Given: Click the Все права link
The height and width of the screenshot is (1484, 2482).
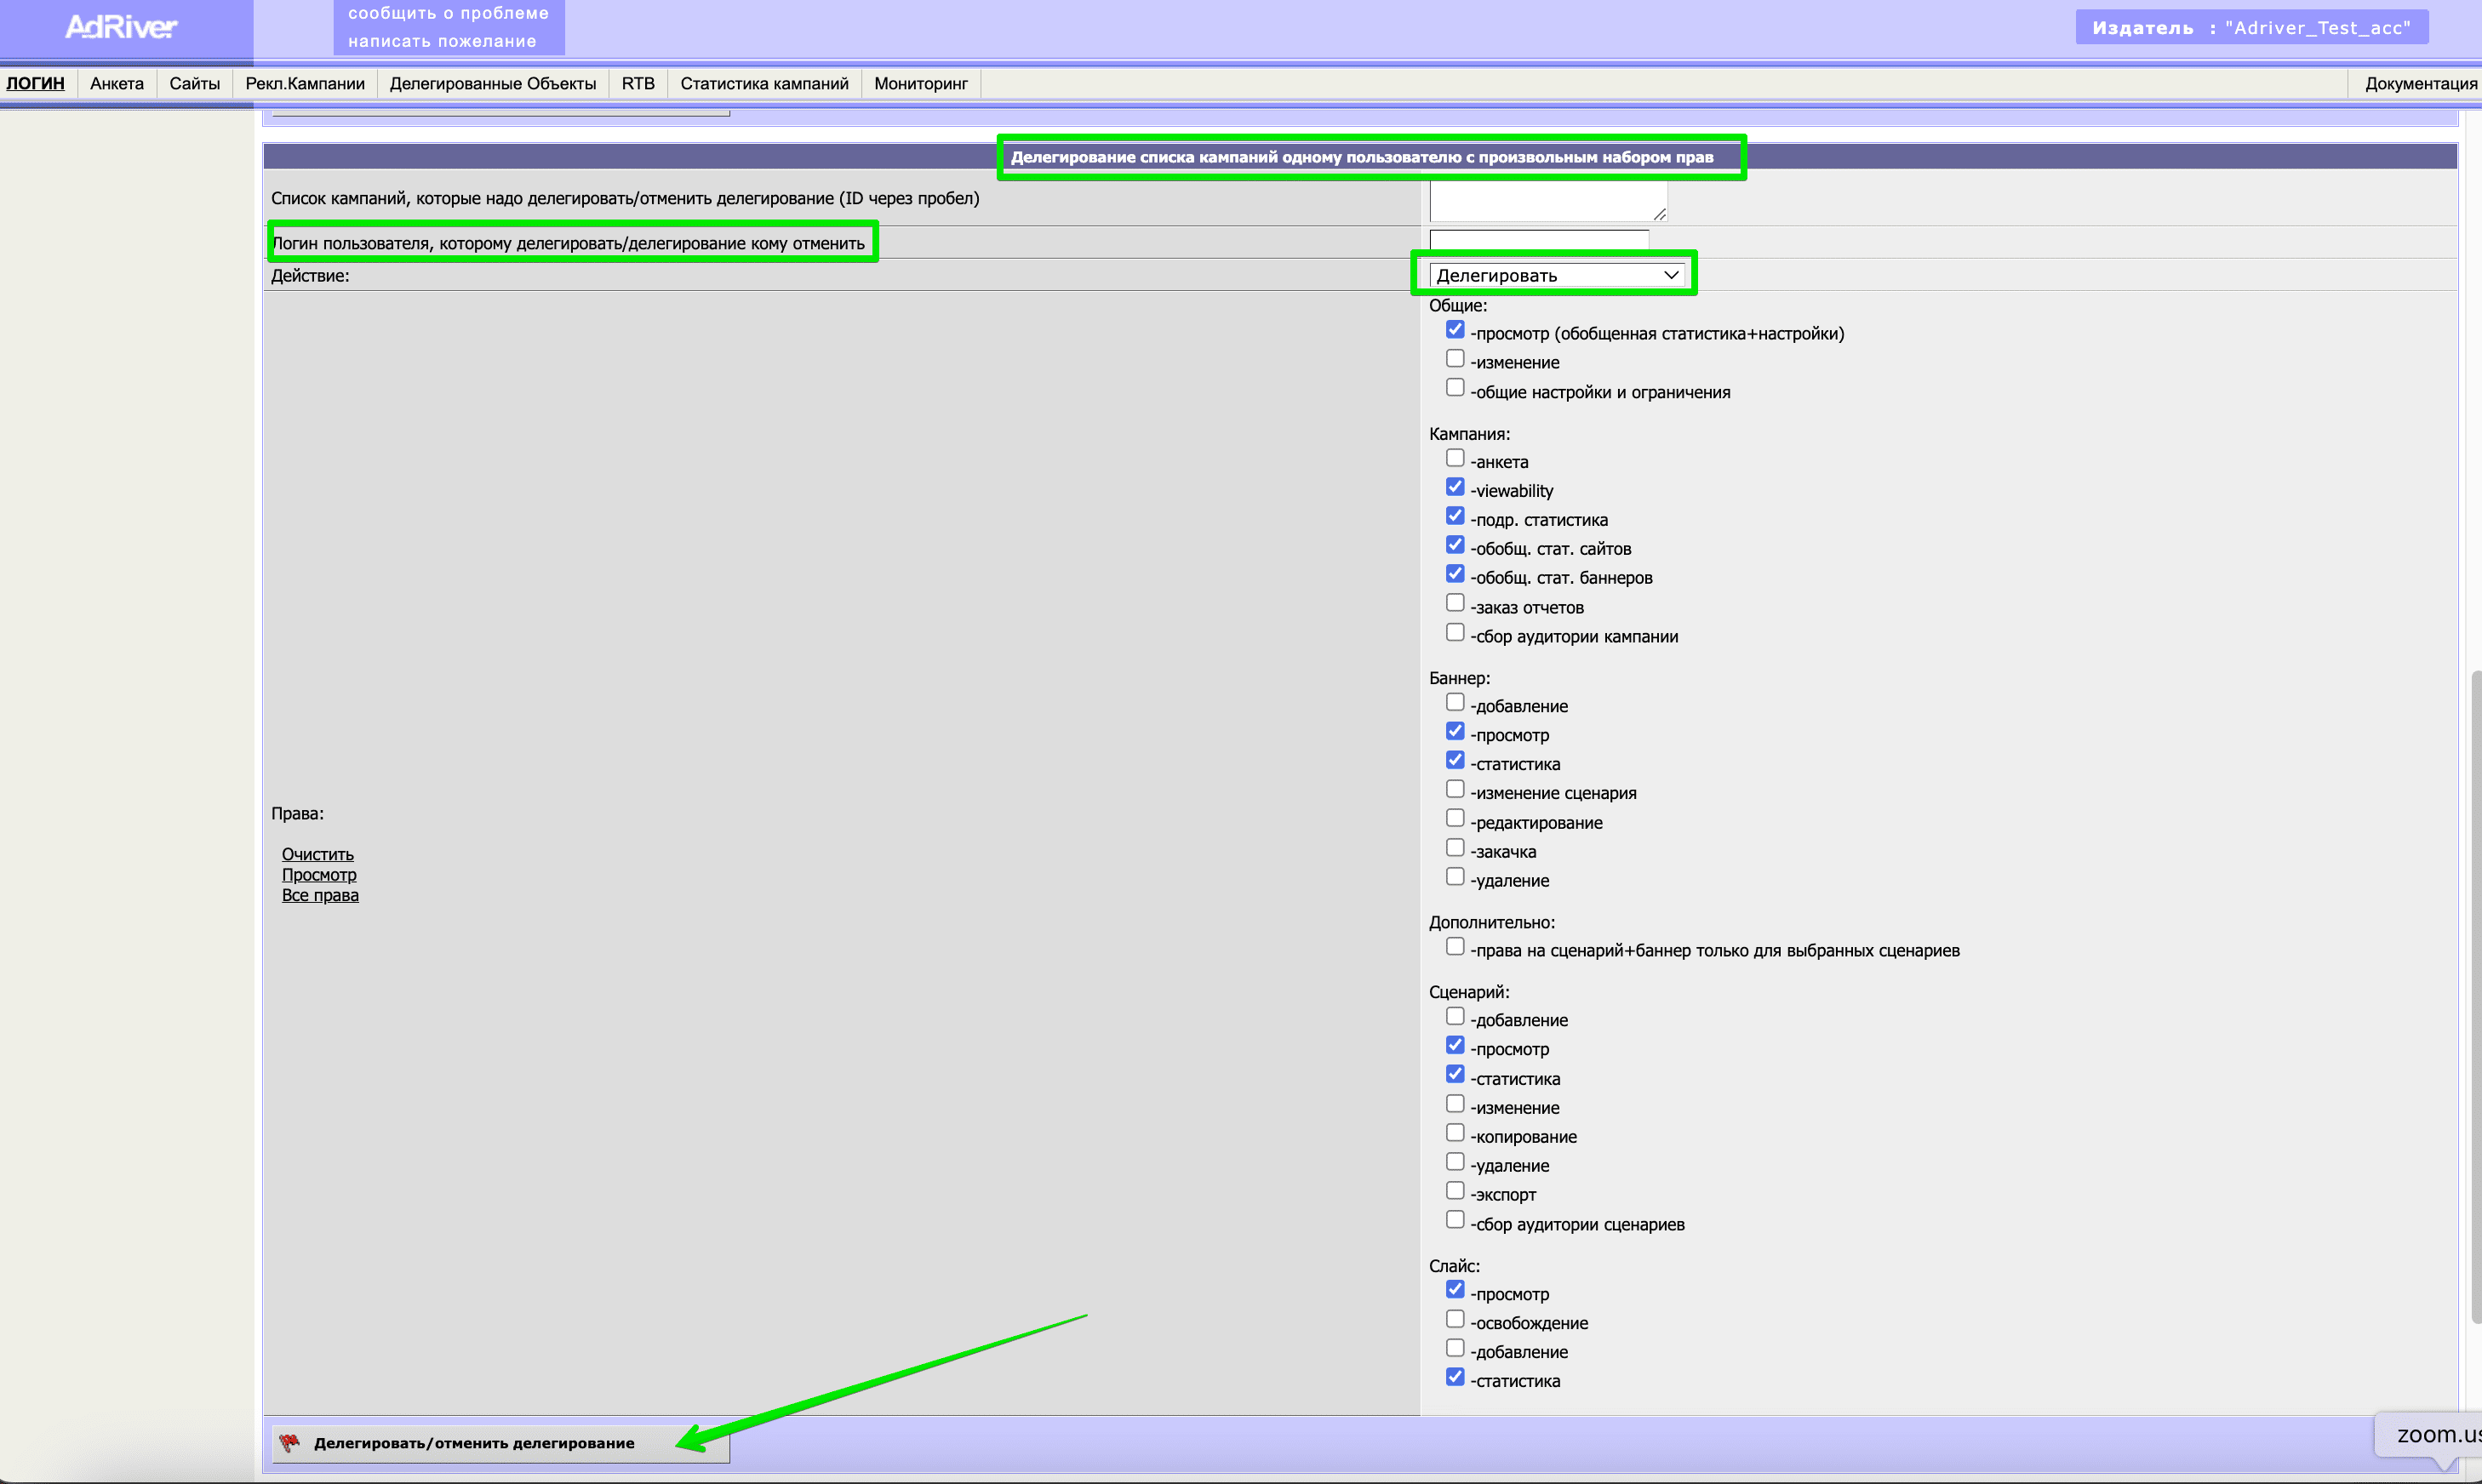Looking at the screenshot, I should click(x=320, y=895).
